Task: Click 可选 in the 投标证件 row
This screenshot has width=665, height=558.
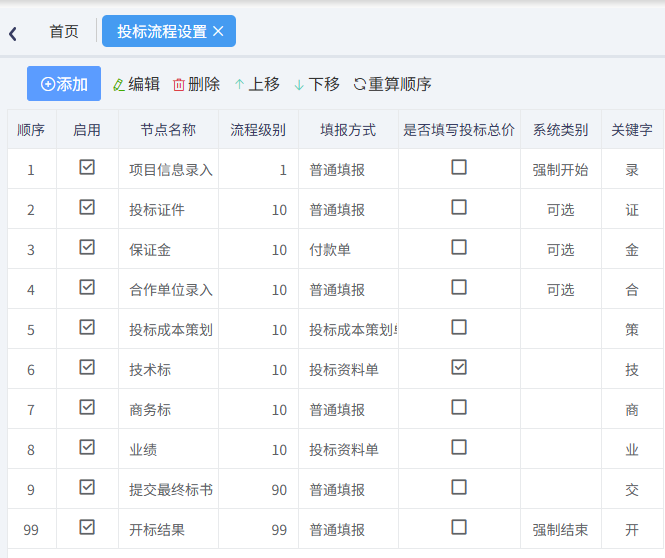Action: (x=561, y=209)
